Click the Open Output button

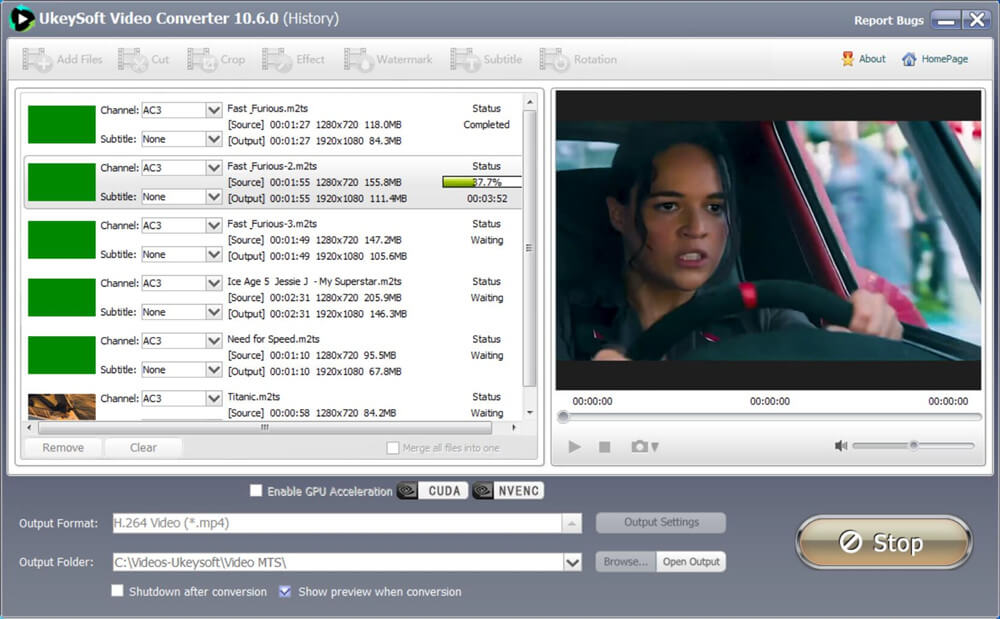691,562
